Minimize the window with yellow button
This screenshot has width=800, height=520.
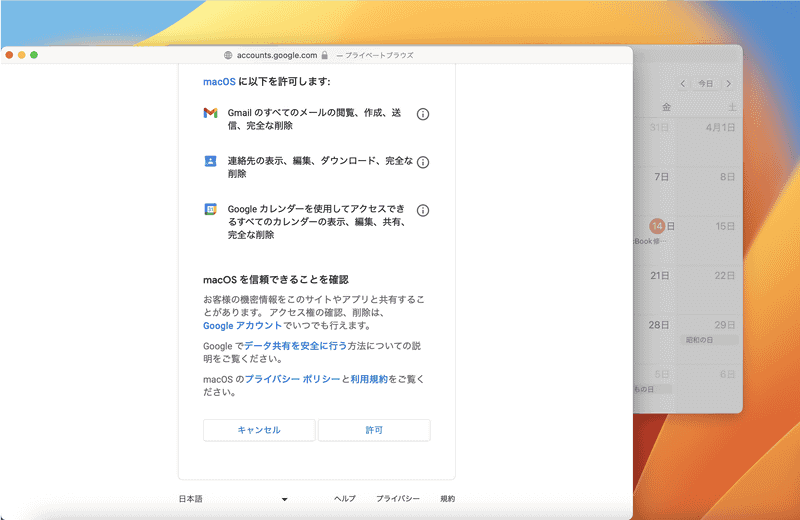click(x=21, y=55)
